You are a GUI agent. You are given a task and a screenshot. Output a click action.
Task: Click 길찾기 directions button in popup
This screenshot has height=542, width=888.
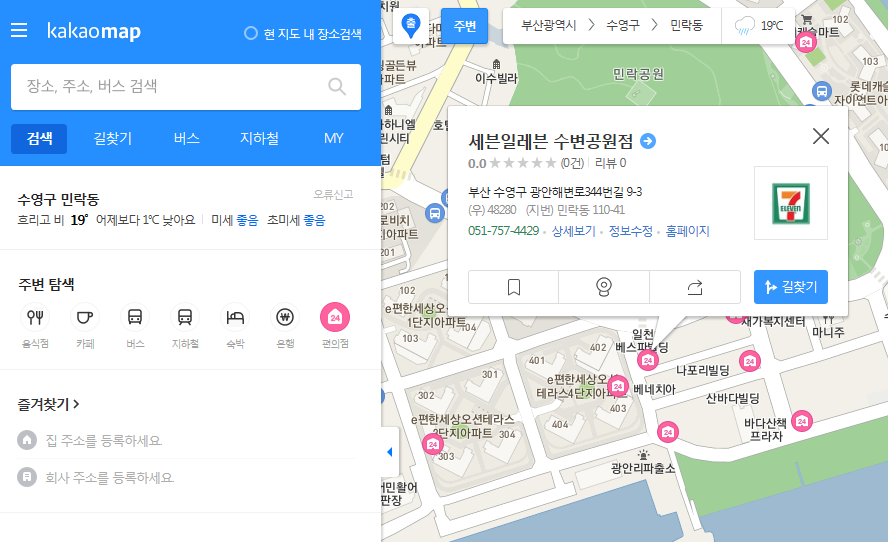coord(791,287)
